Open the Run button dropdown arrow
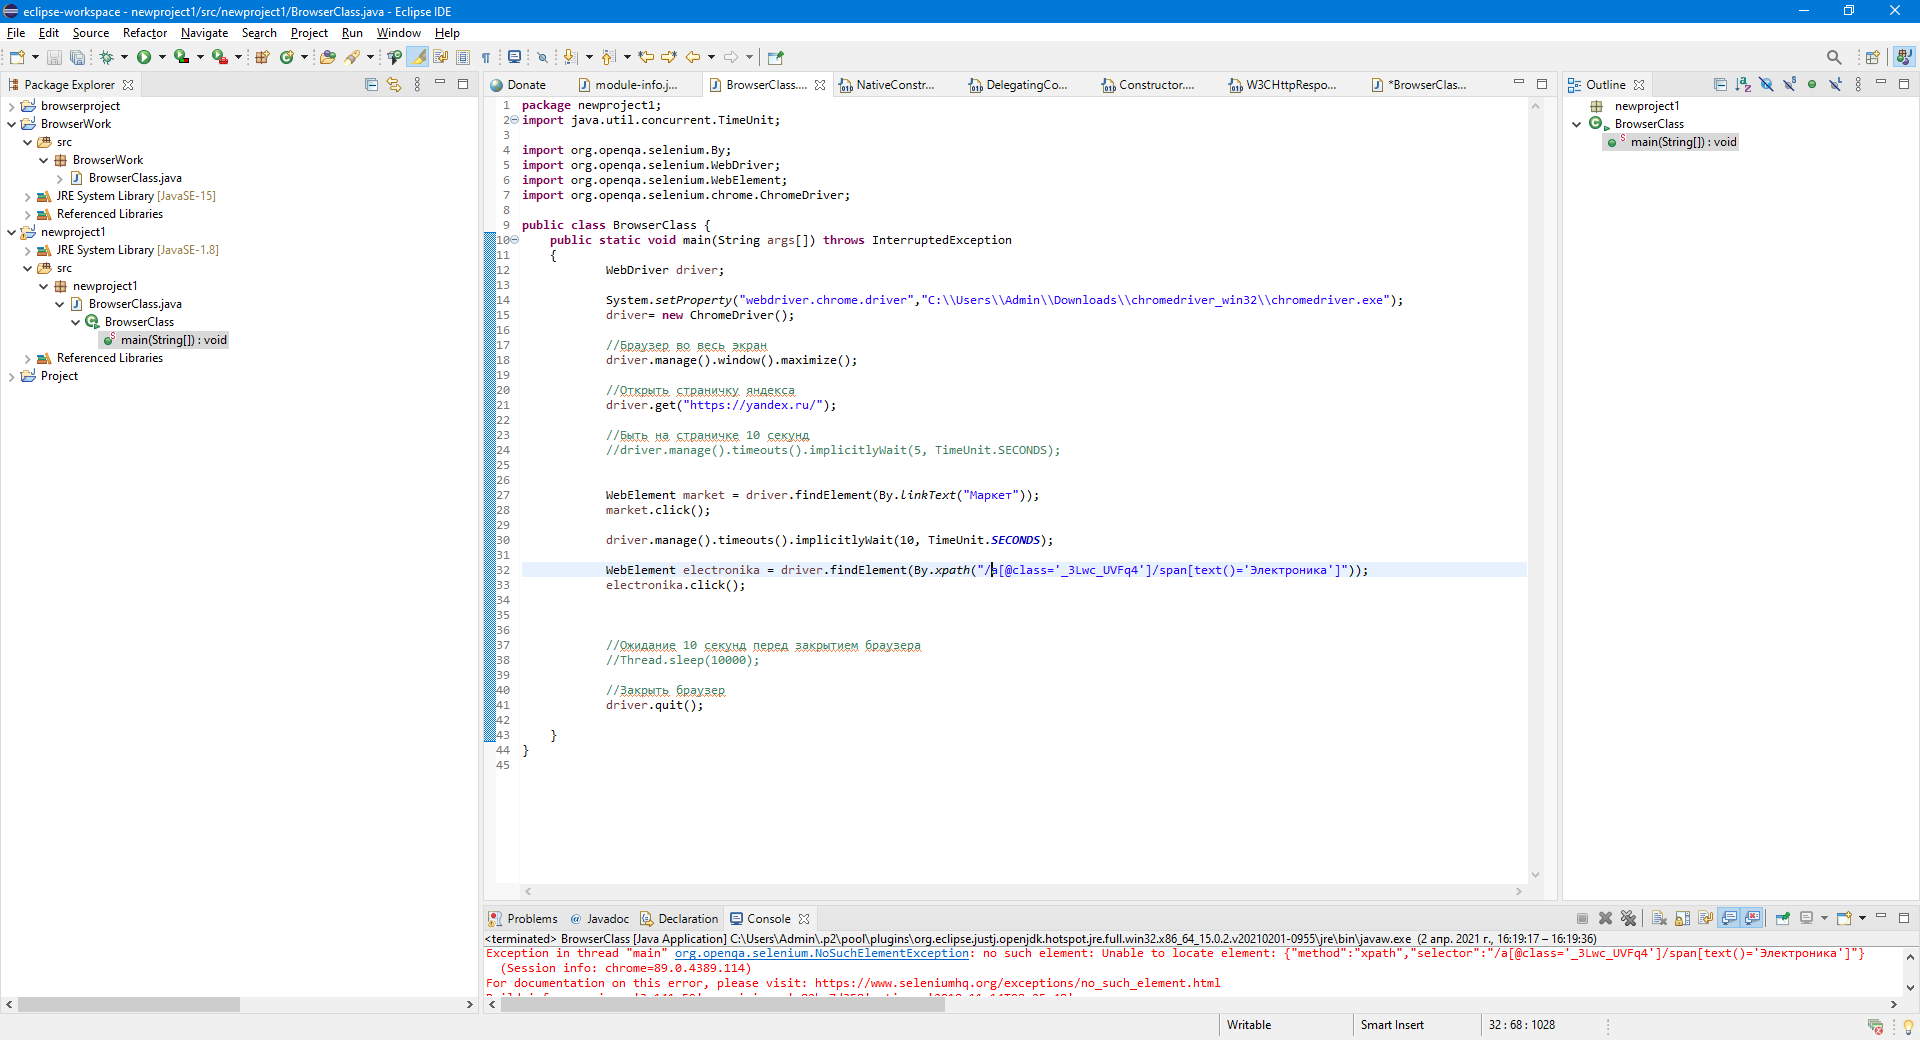 coord(162,57)
